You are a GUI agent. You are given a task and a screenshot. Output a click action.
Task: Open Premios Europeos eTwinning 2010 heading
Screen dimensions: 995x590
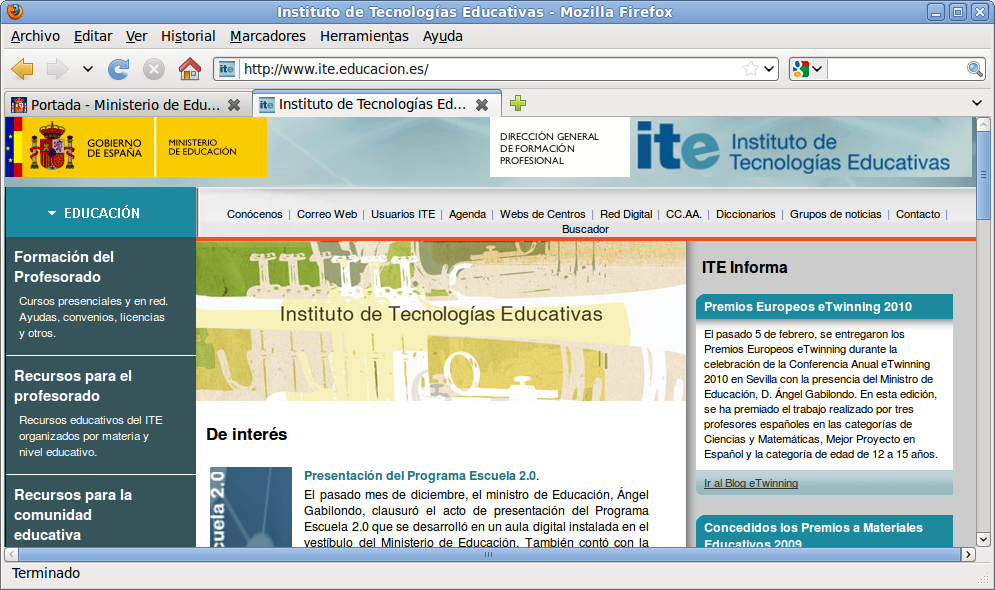coord(808,307)
